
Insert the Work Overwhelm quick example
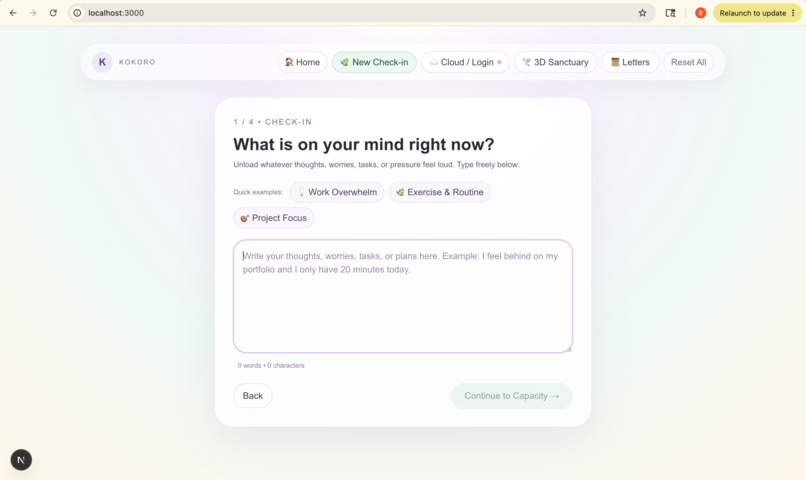tap(337, 192)
